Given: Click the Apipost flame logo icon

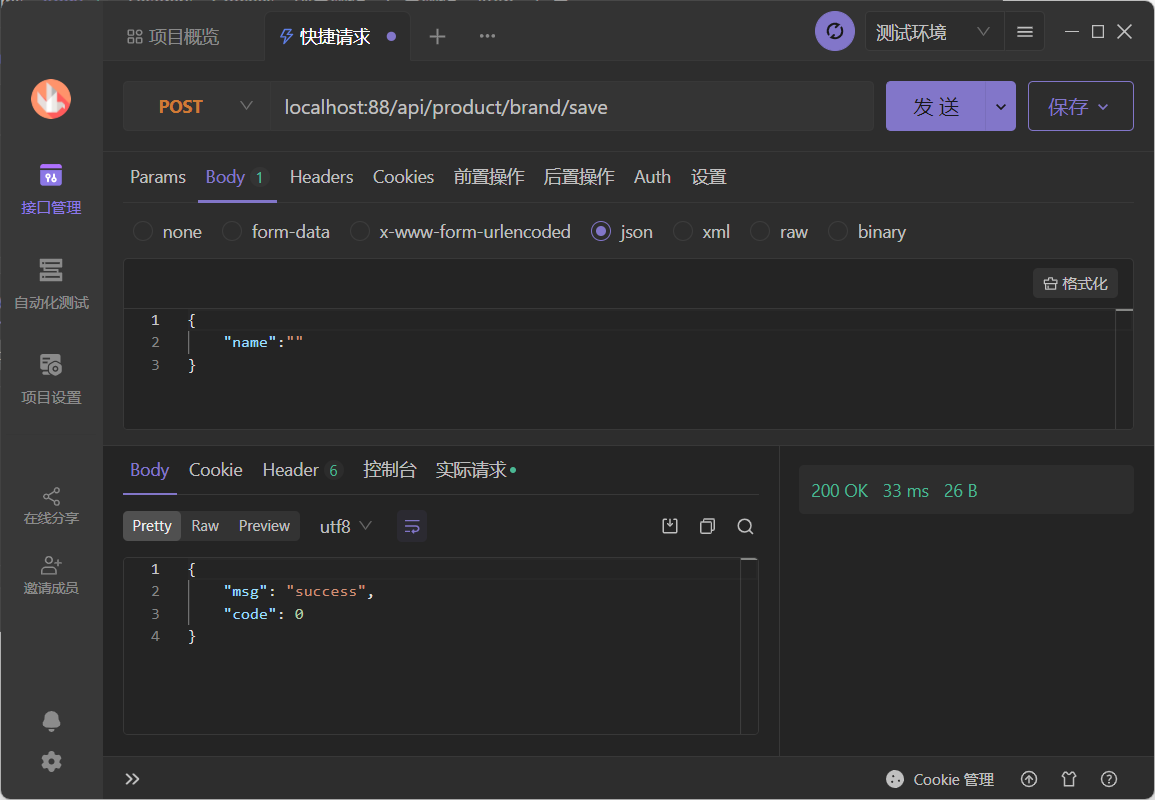Looking at the screenshot, I should pos(51,99).
